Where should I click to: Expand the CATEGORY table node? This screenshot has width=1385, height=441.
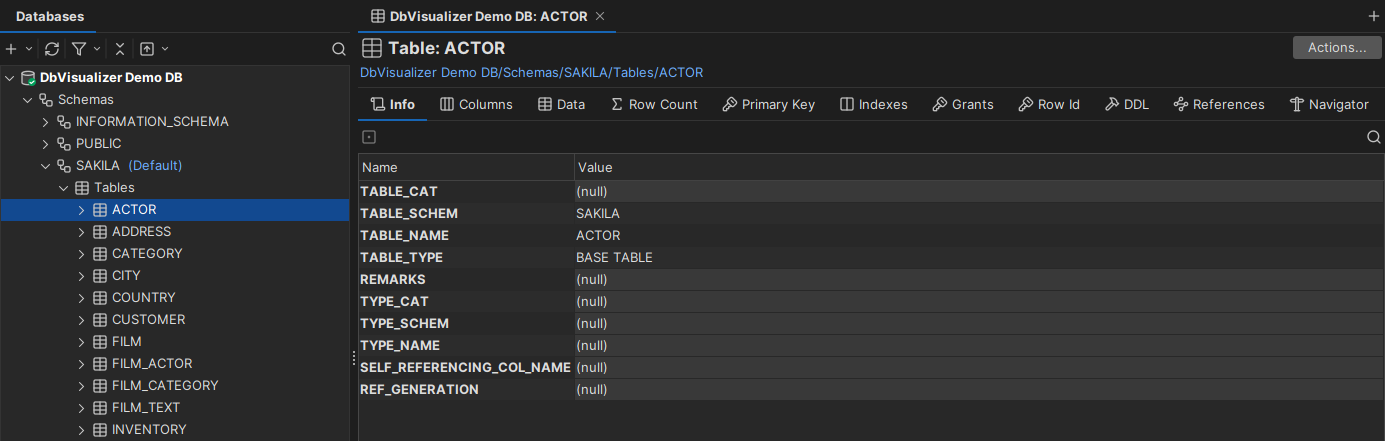point(82,254)
